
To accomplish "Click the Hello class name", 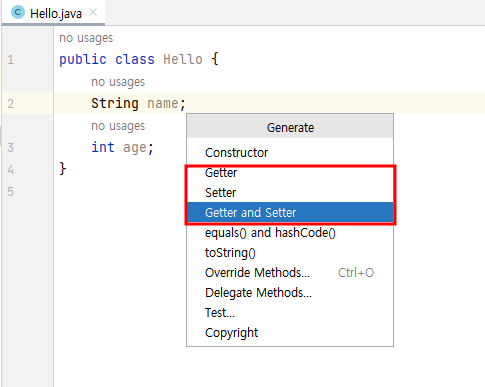I will coord(183,59).
